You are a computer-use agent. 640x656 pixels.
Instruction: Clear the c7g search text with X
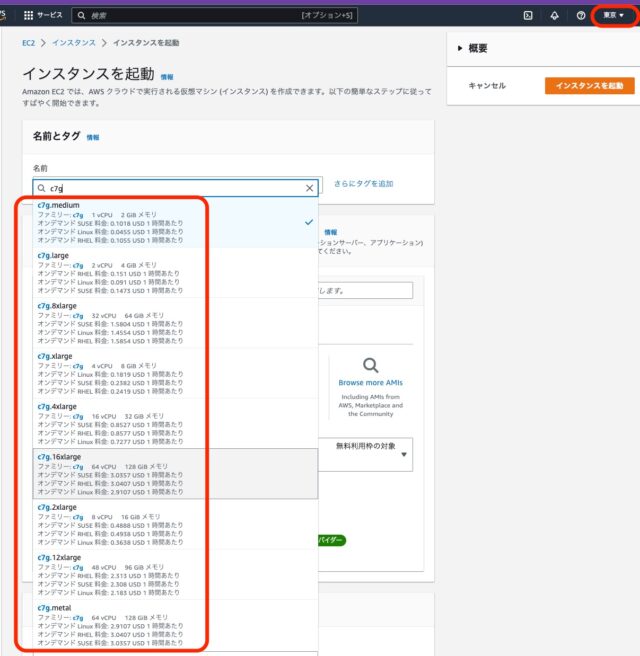310,188
